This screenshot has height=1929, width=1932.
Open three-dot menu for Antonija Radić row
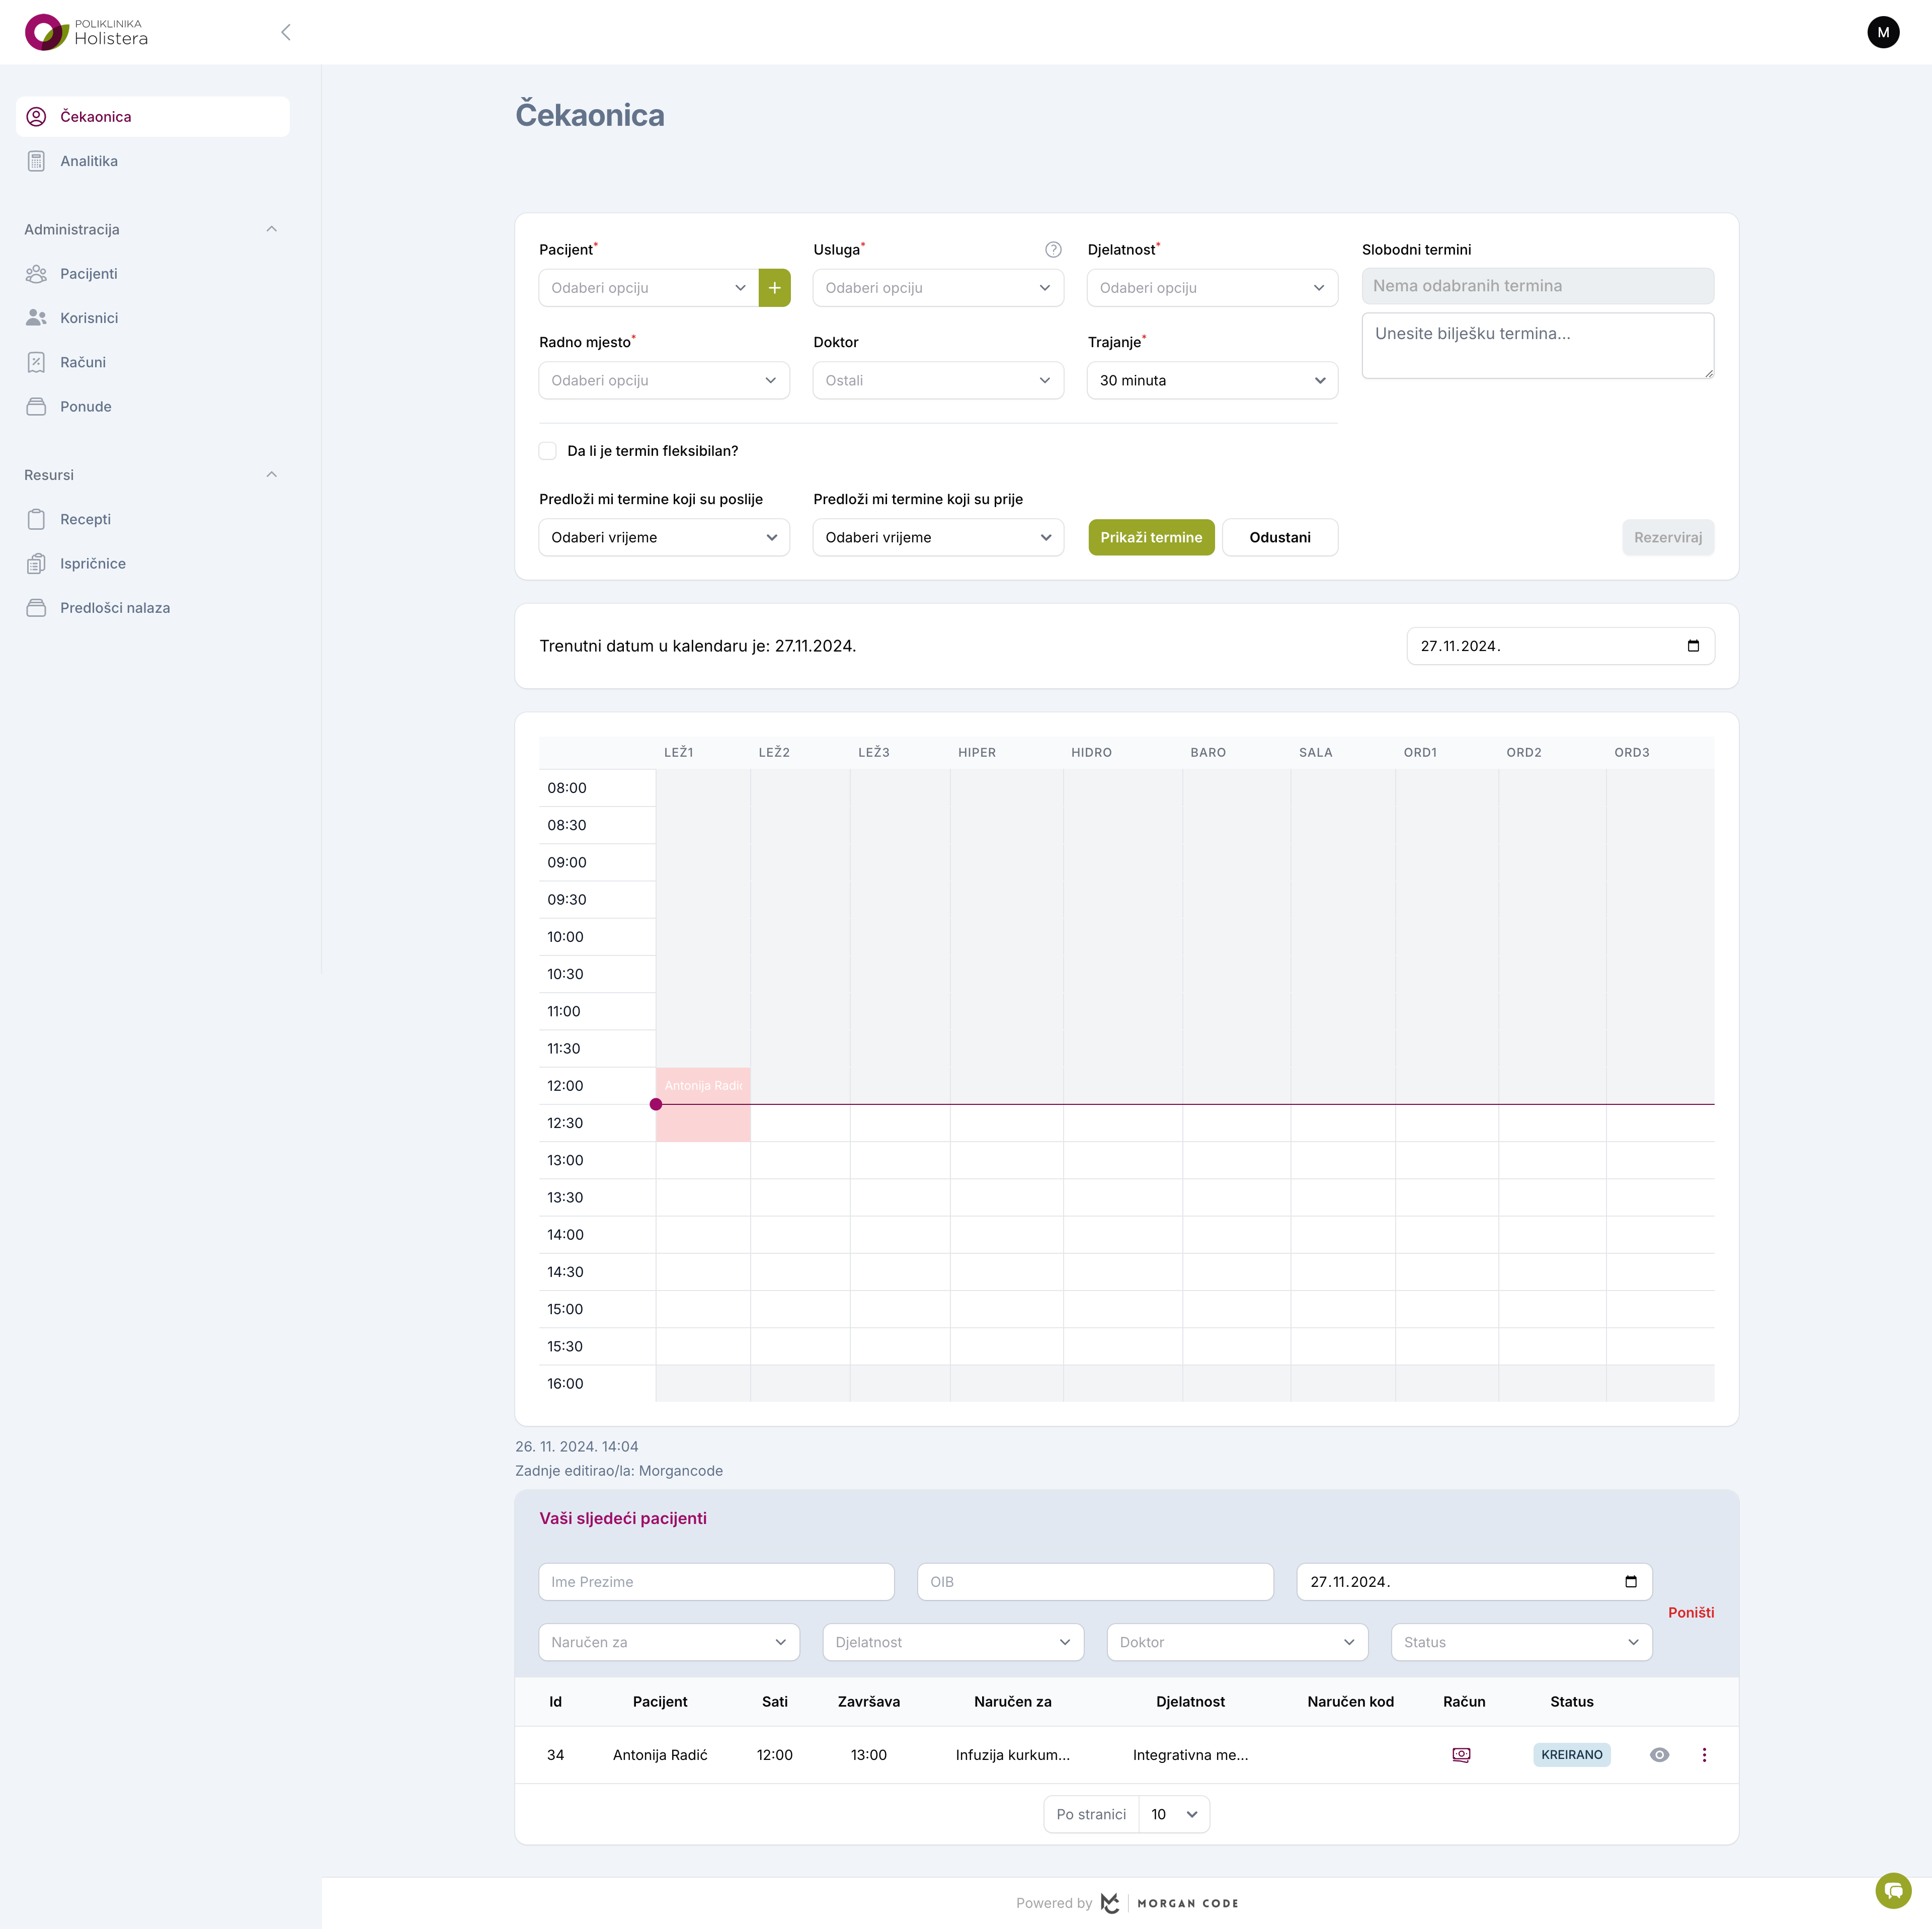1704,1755
